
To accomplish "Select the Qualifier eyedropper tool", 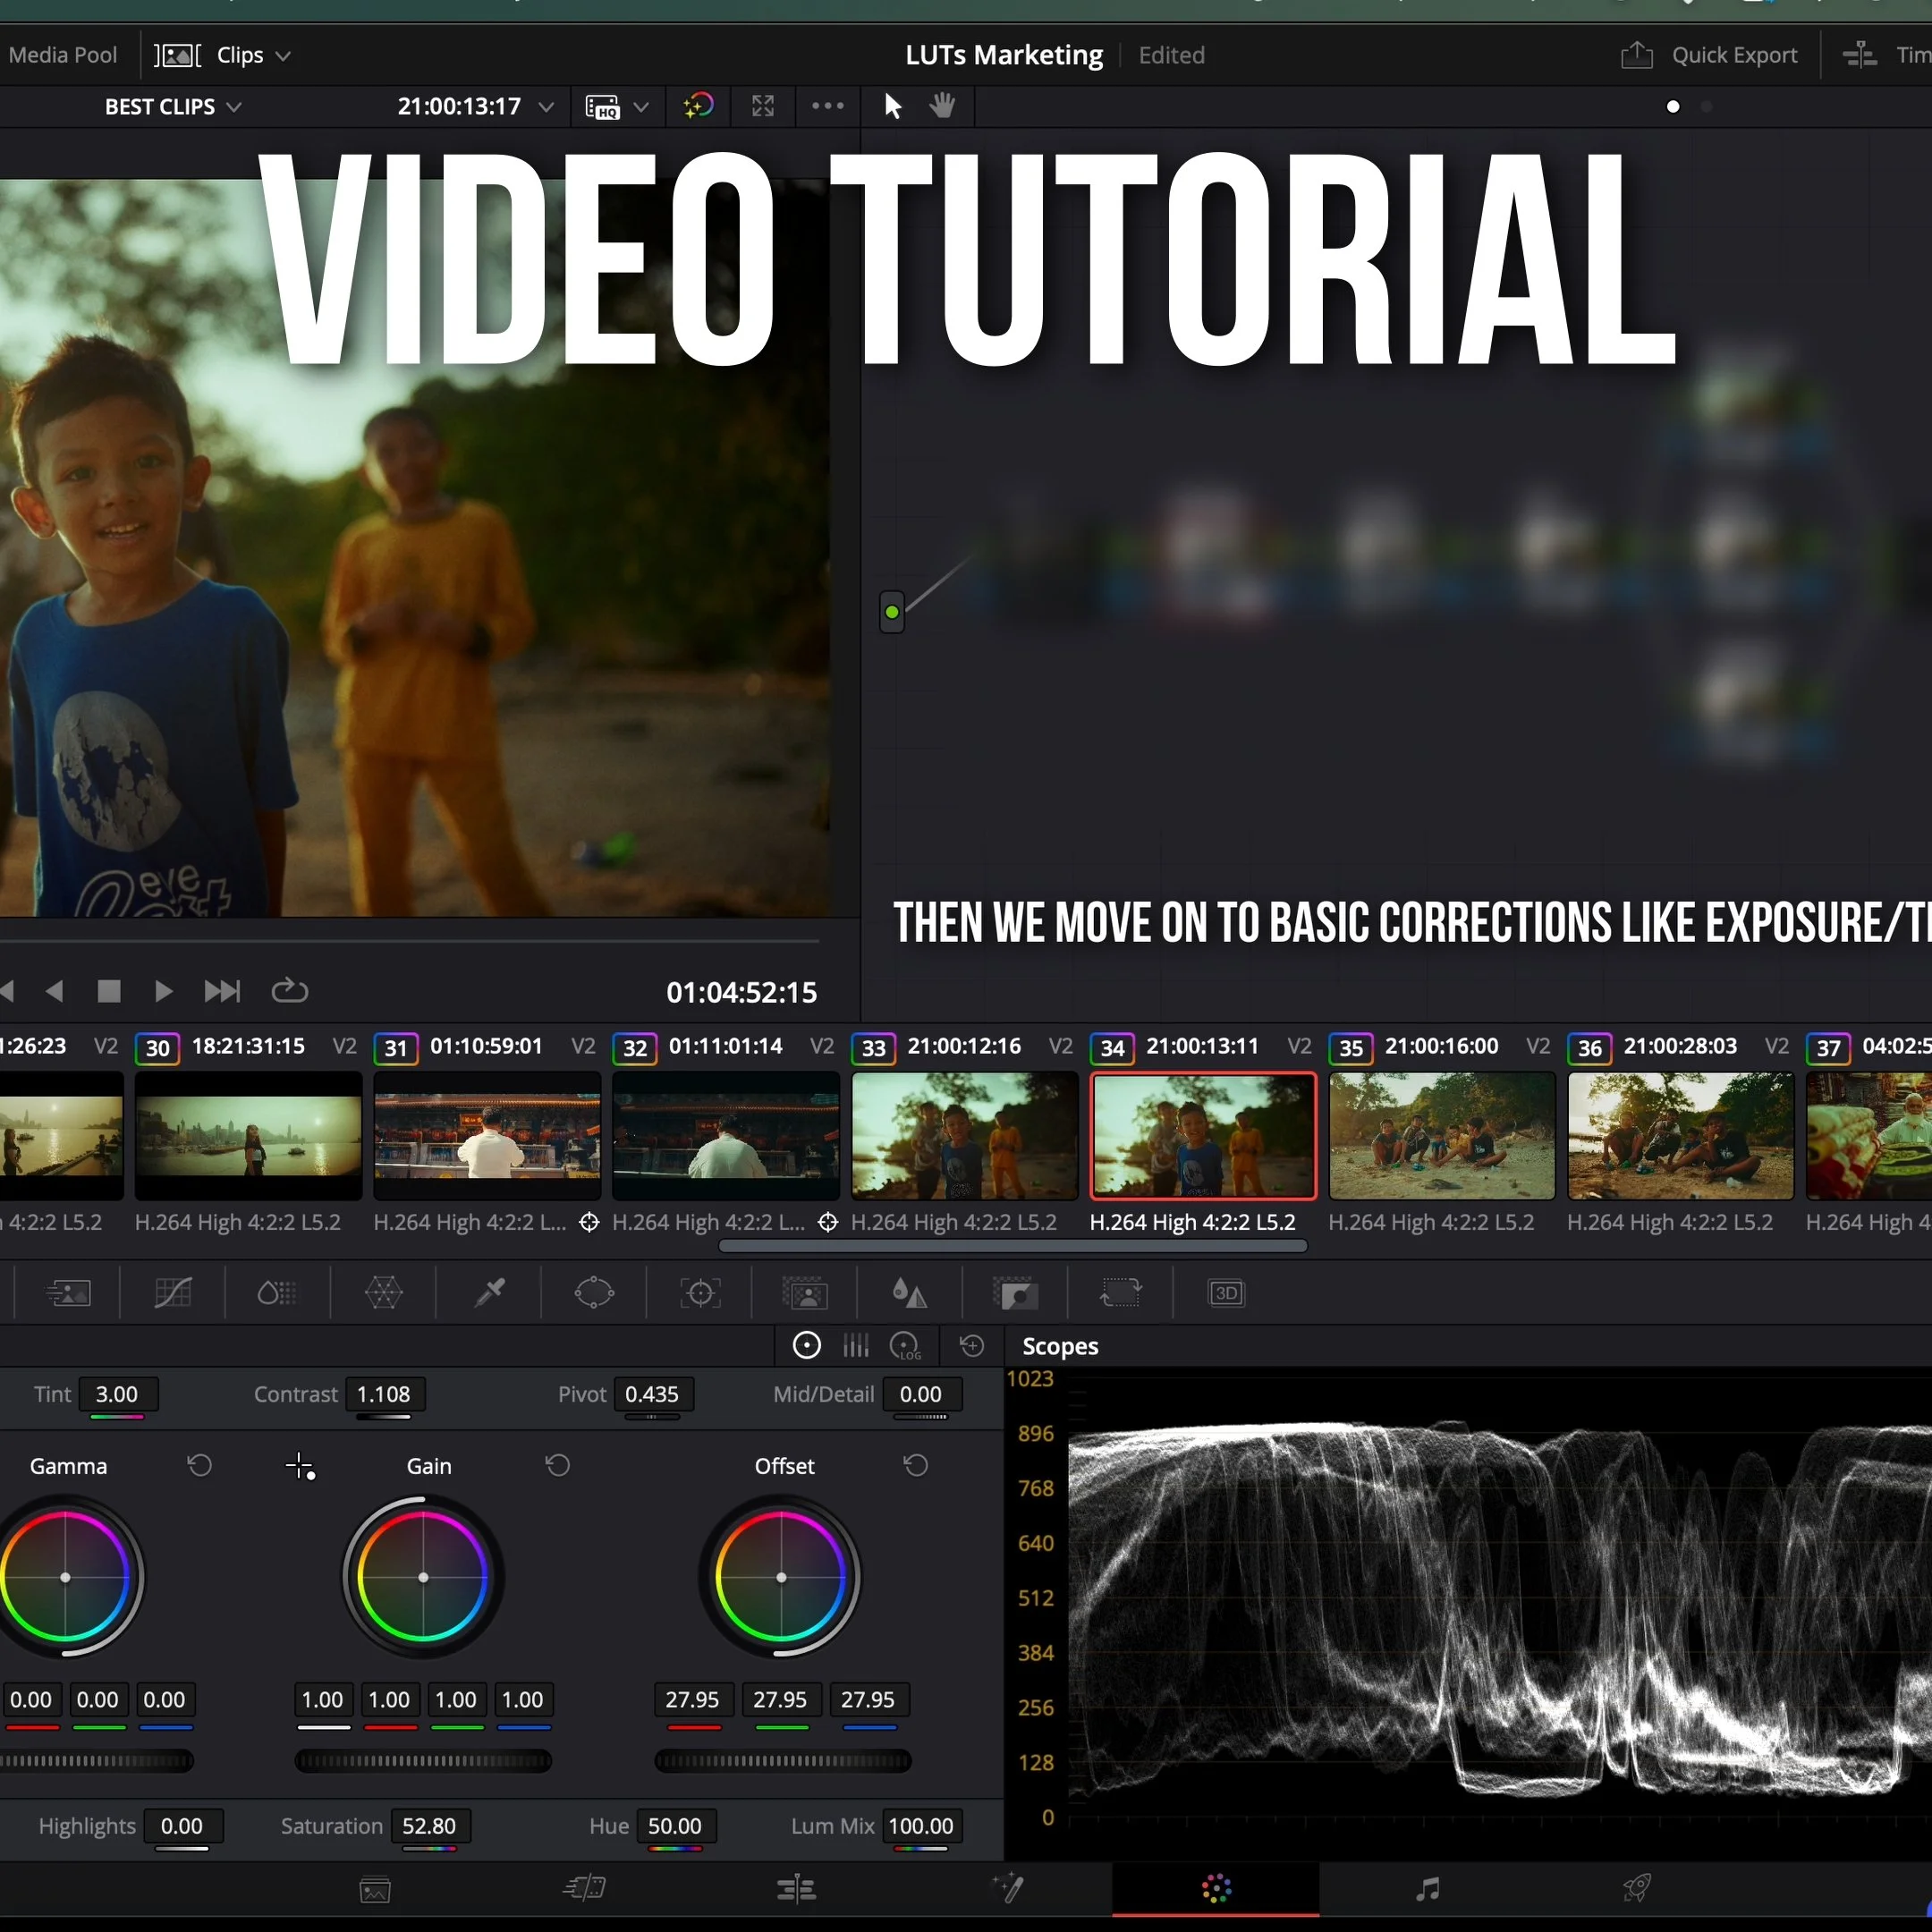I will [x=489, y=1293].
